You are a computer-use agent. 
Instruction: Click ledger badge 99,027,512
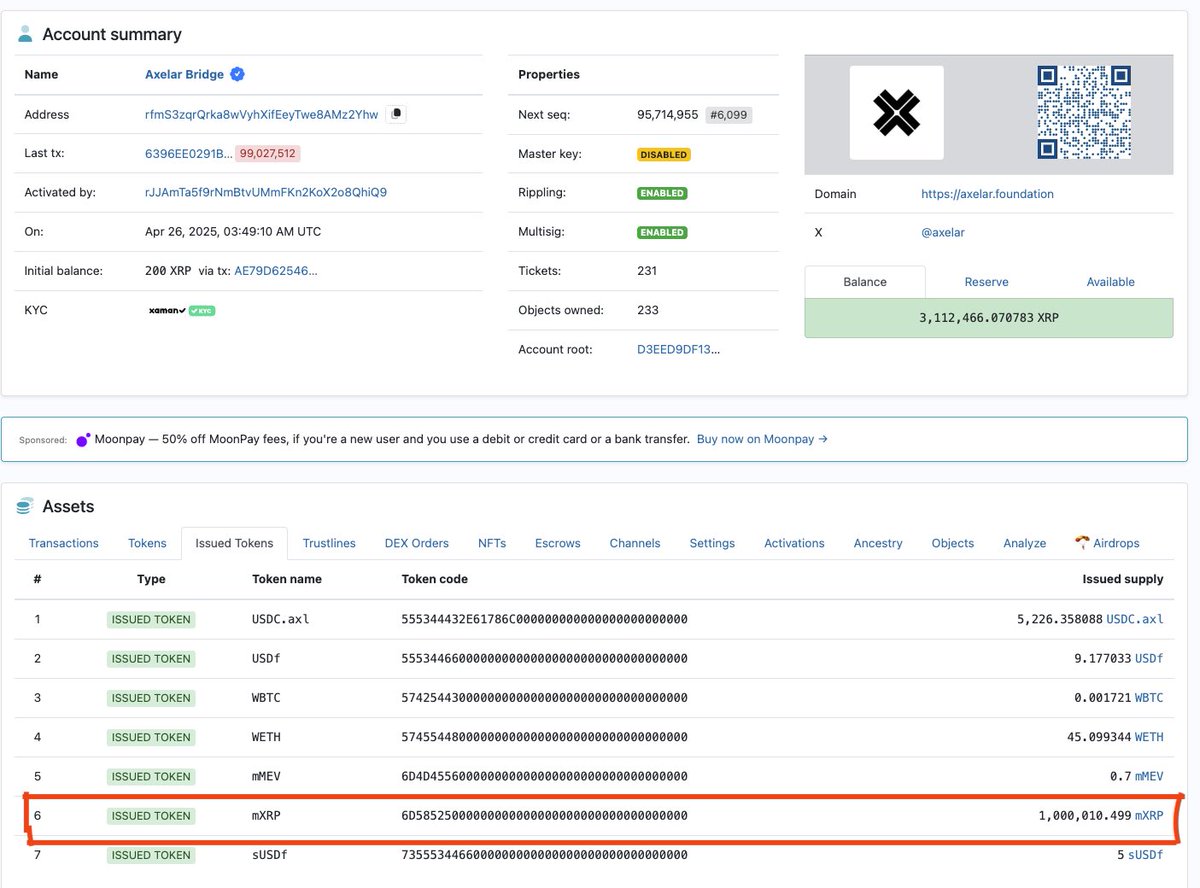268,153
